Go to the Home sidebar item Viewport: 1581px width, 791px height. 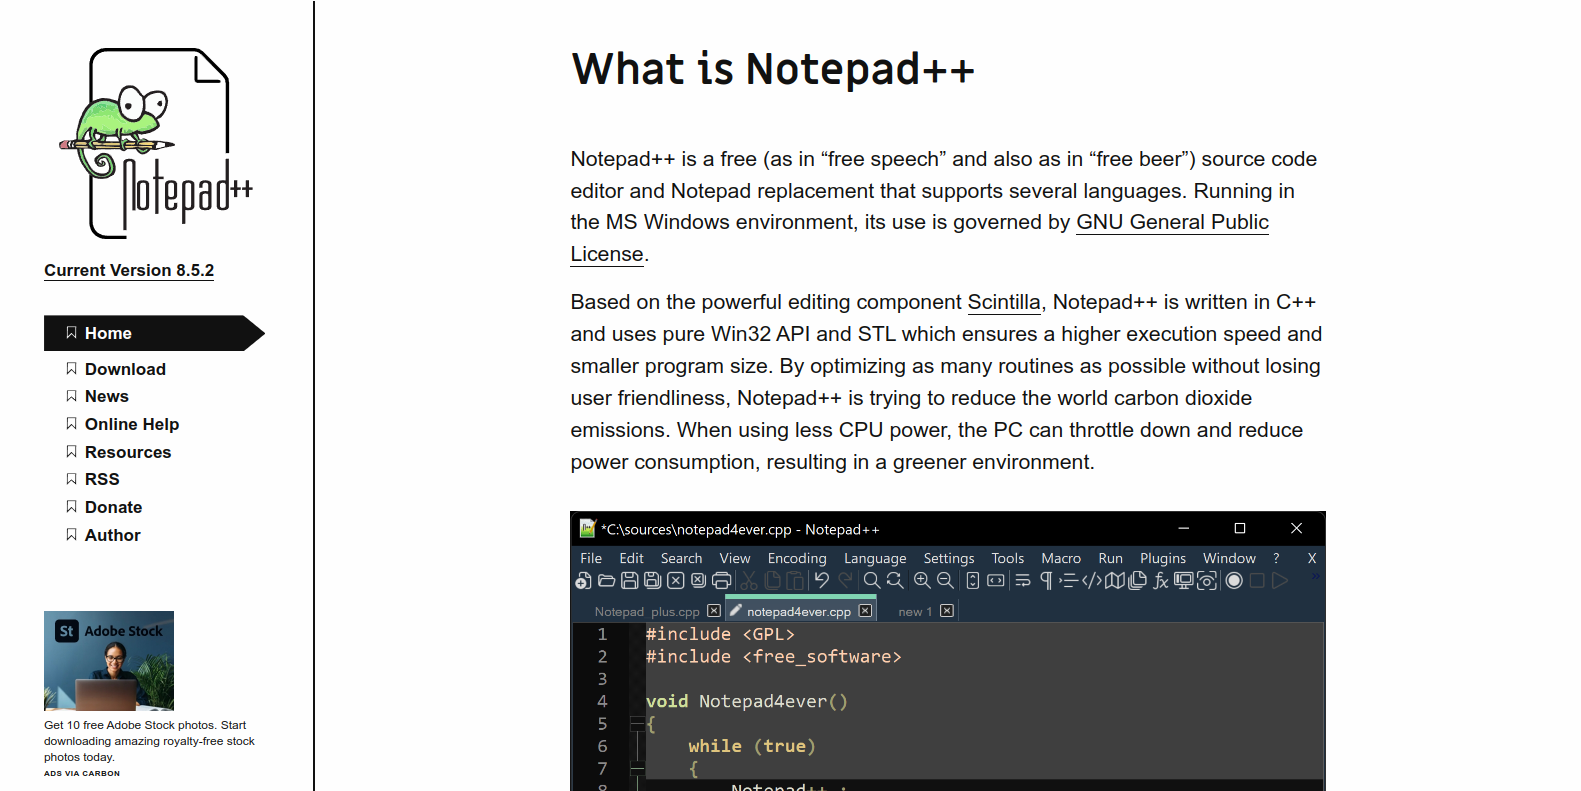click(x=154, y=333)
